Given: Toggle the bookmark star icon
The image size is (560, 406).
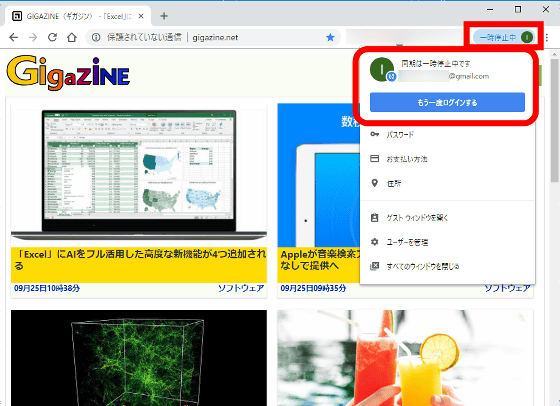Looking at the screenshot, I should click(330, 37).
